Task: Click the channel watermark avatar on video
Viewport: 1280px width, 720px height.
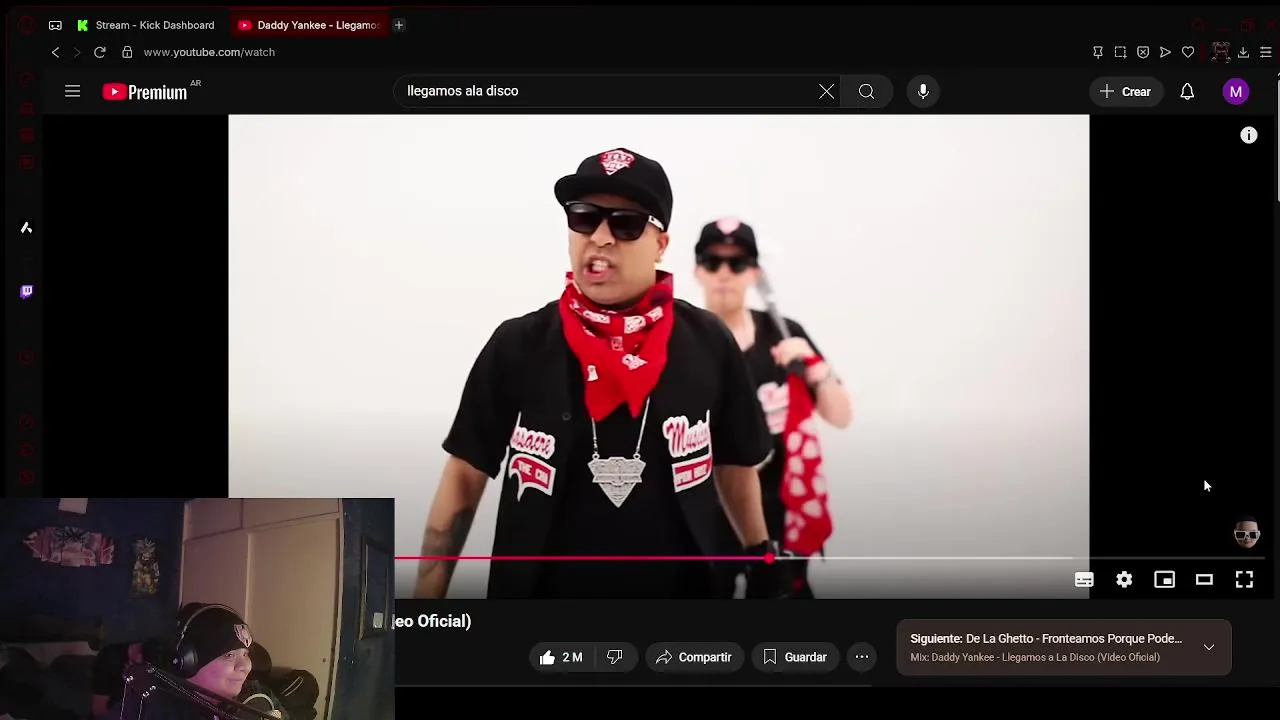Action: click(x=1246, y=534)
